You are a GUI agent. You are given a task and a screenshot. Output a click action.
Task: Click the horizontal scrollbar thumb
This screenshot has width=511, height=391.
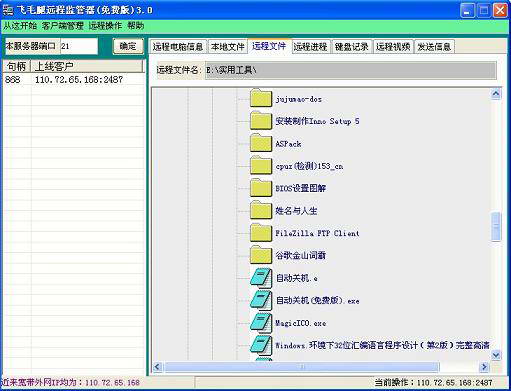click(302, 367)
